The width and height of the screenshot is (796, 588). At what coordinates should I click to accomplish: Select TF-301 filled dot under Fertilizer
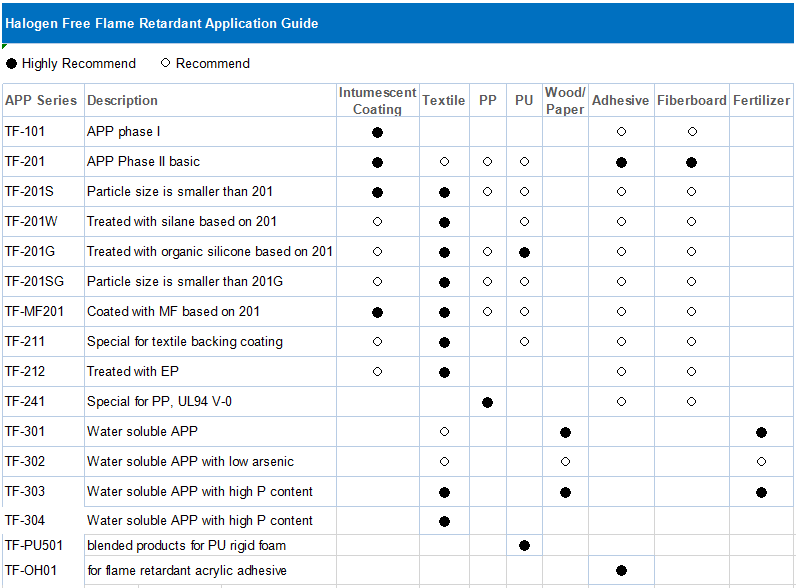coord(761,432)
